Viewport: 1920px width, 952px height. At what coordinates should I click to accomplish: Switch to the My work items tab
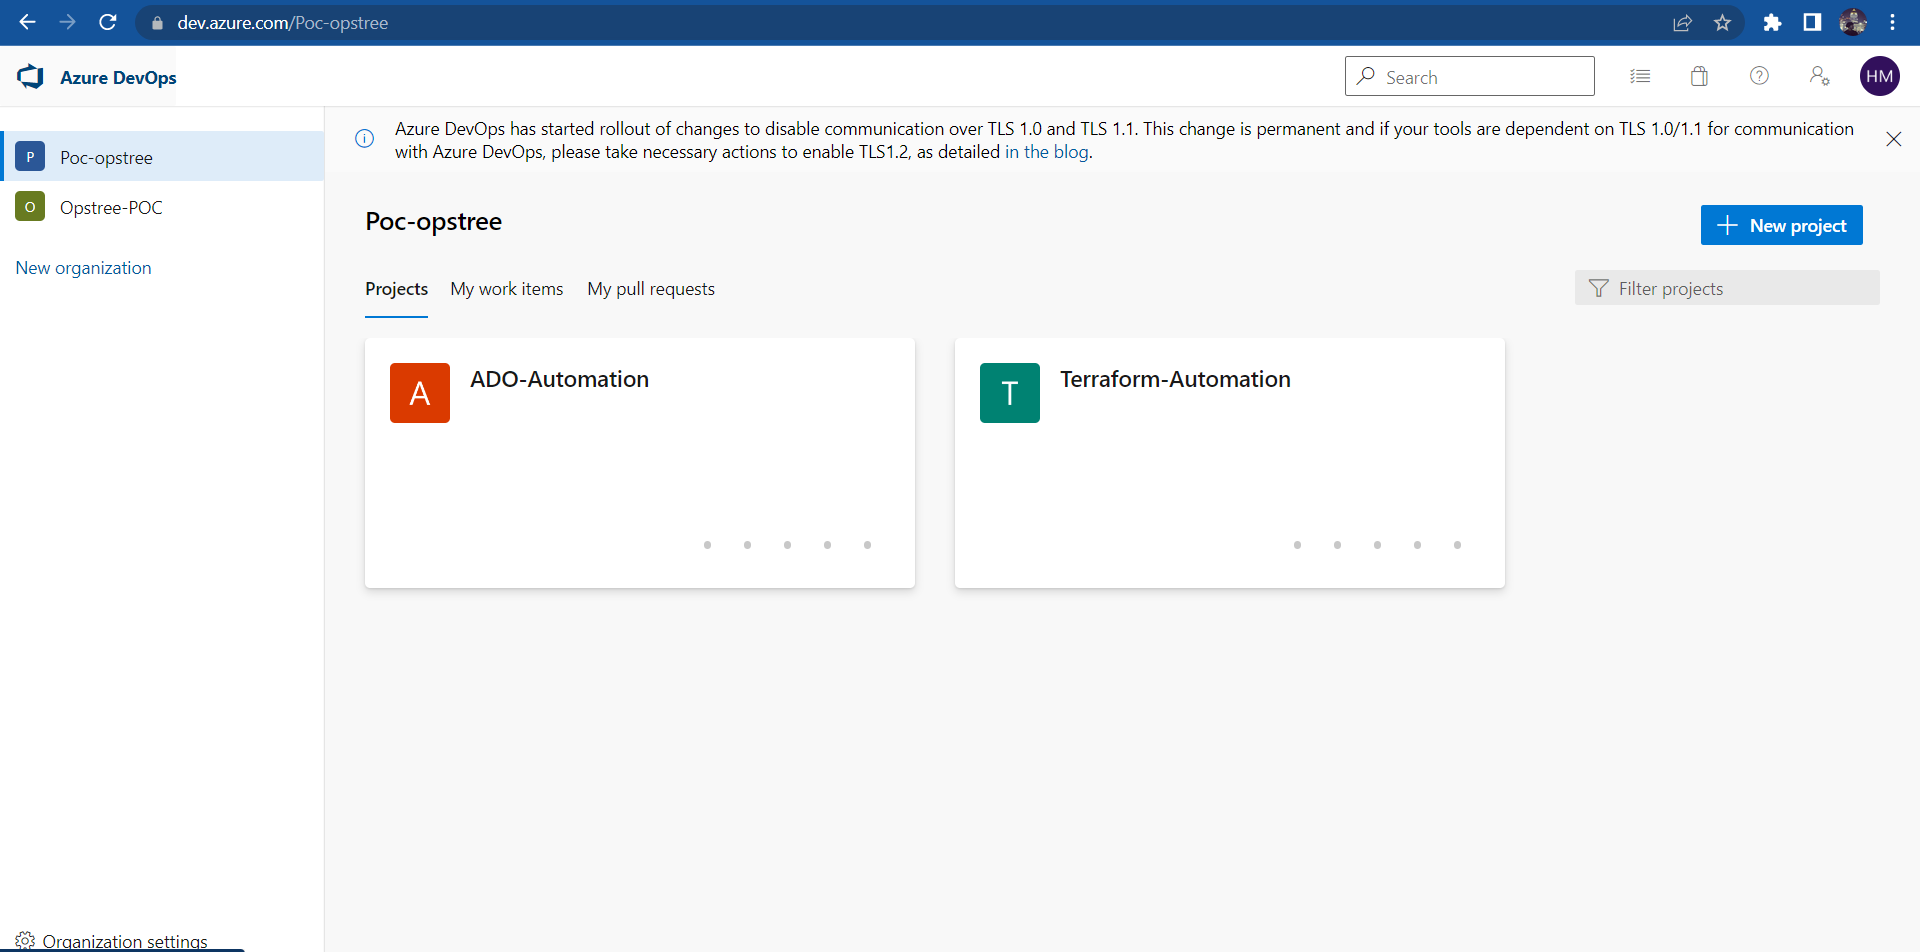pos(506,288)
